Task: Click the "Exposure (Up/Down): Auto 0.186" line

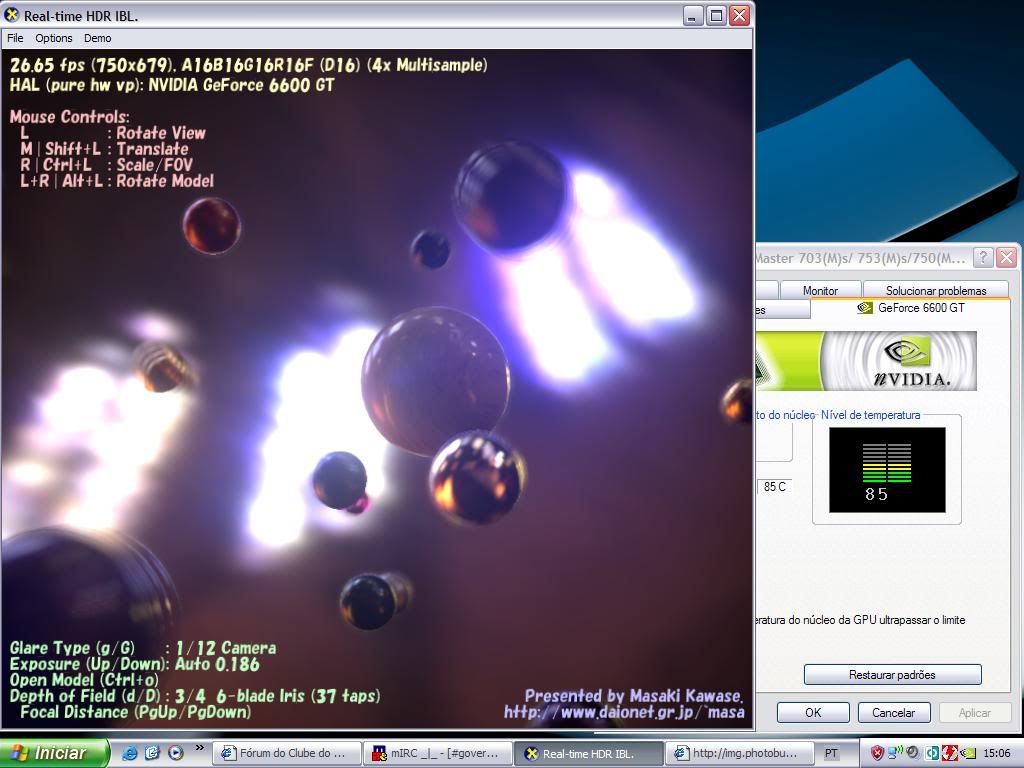Action: pyautogui.click(x=135, y=664)
